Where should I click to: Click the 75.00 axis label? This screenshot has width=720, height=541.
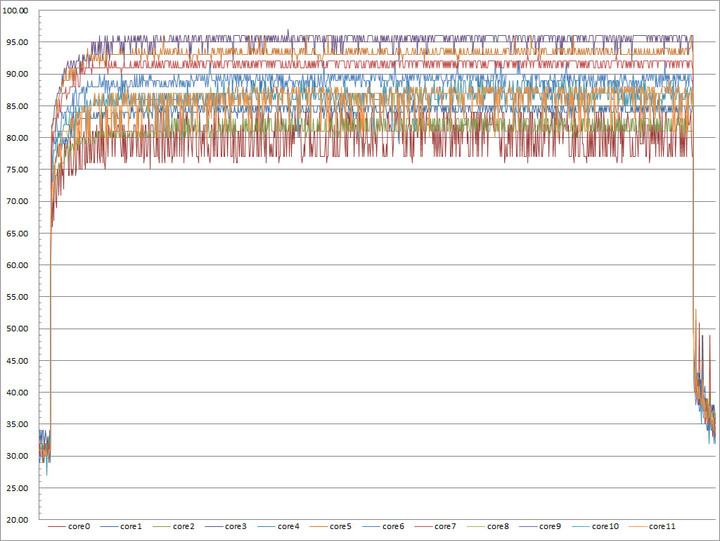17,169
